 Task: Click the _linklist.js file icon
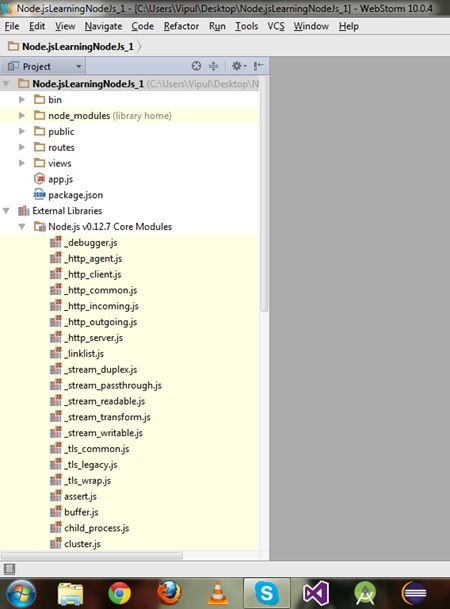(x=56, y=353)
